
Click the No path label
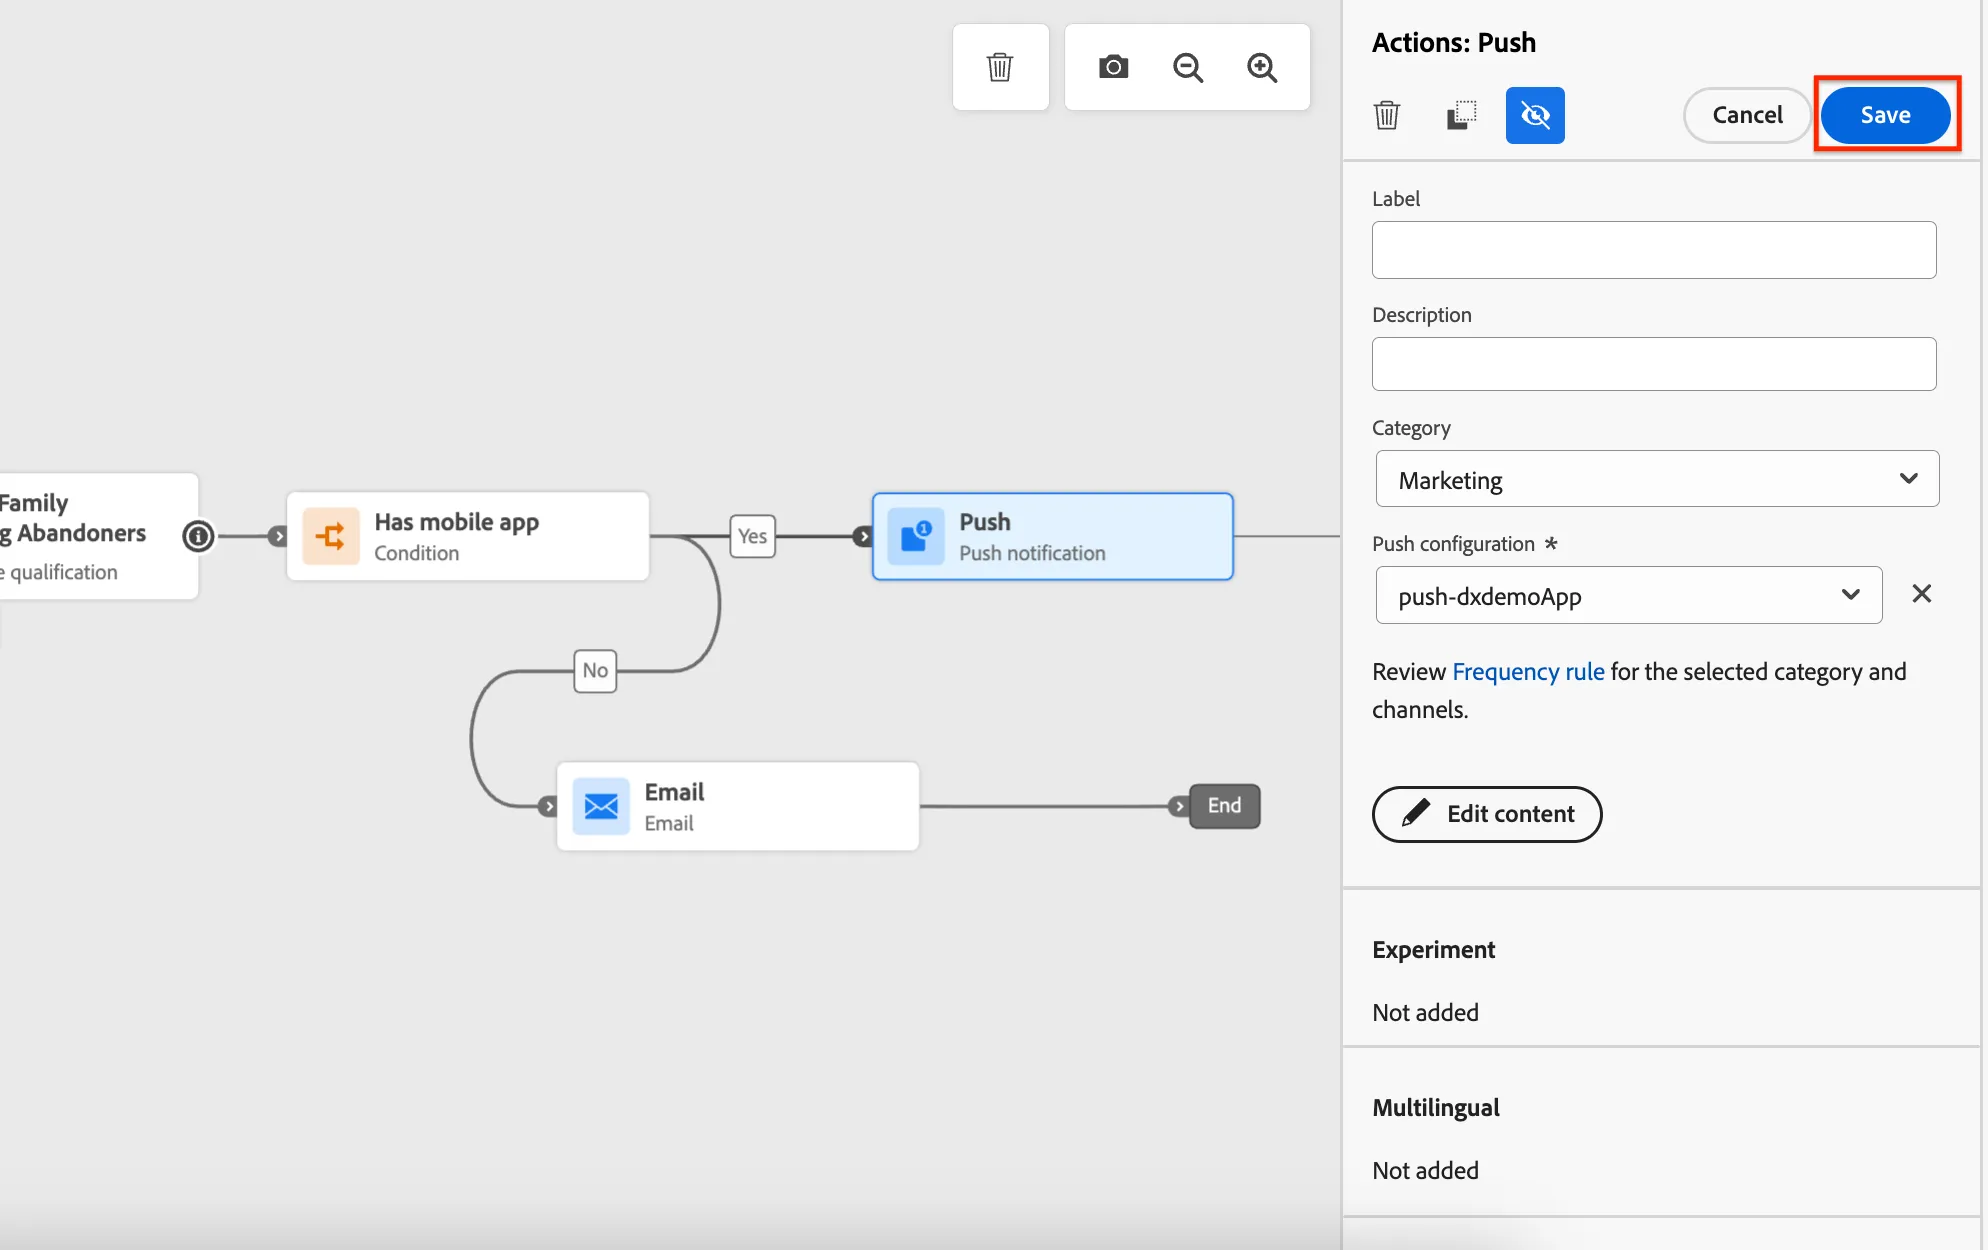coord(595,670)
